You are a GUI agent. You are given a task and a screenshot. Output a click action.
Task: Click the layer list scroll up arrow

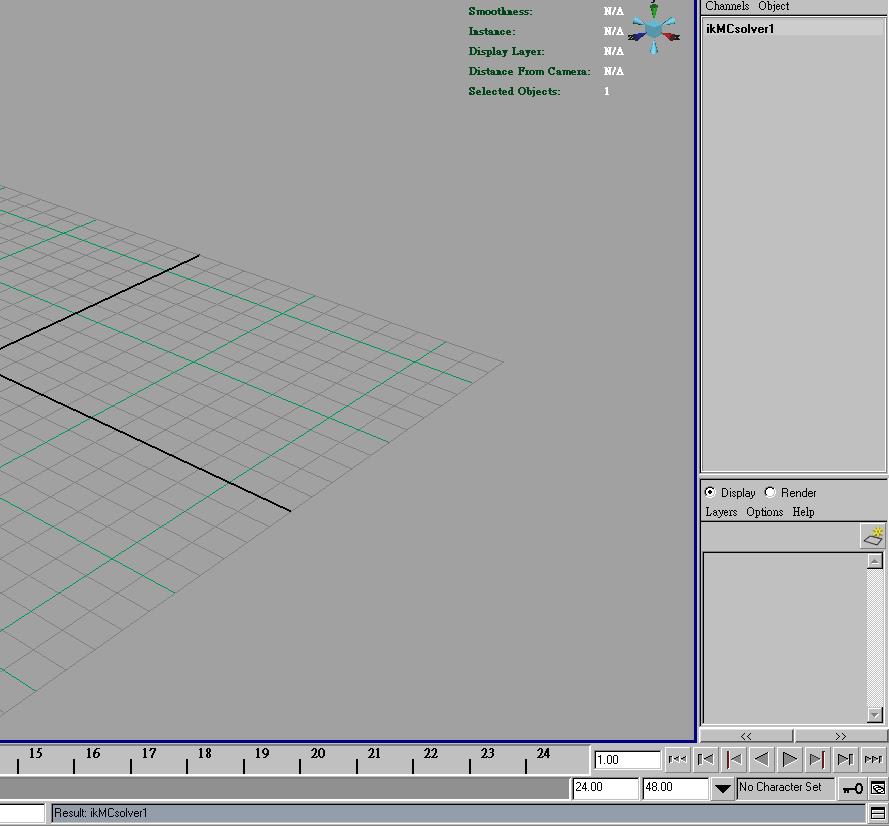coord(875,561)
